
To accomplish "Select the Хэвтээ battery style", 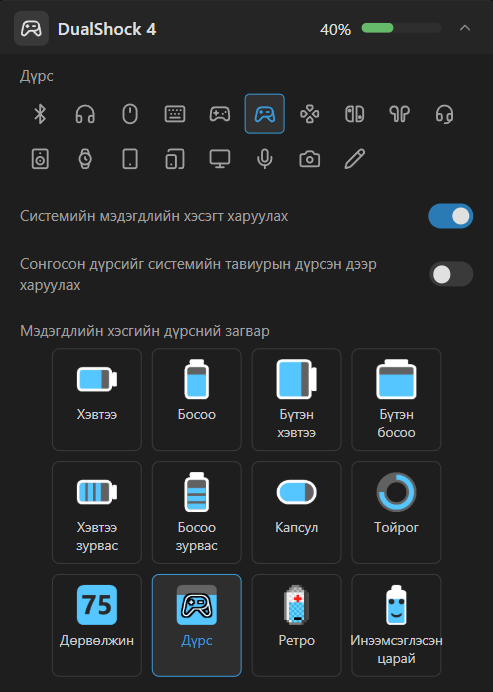I will point(97,399).
